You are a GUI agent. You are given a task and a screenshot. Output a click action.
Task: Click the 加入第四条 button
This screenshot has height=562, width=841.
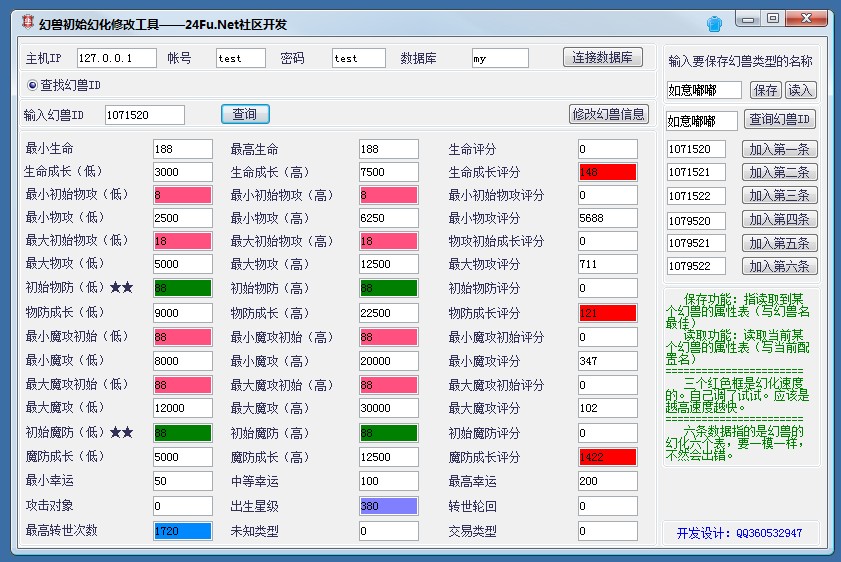pos(780,219)
